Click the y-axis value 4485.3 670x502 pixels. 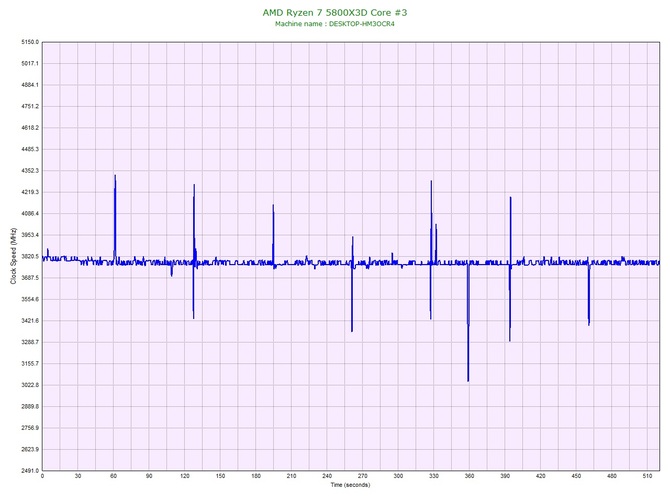pyautogui.click(x=30, y=149)
